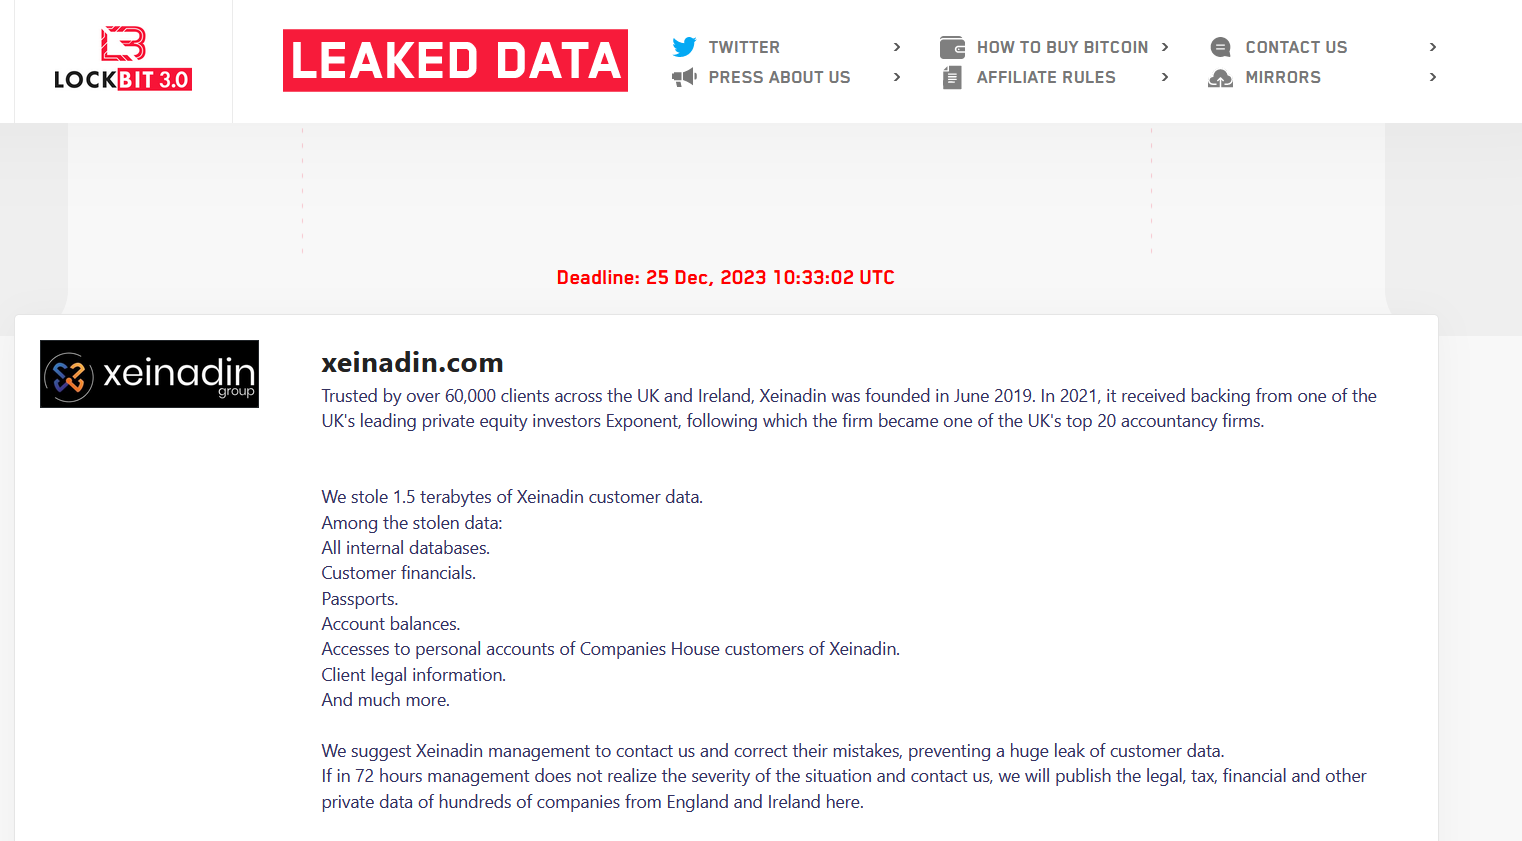Expand the chevron next to Contact Us
Image resolution: width=1522 pixels, height=841 pixels.
coord(1433,47)
